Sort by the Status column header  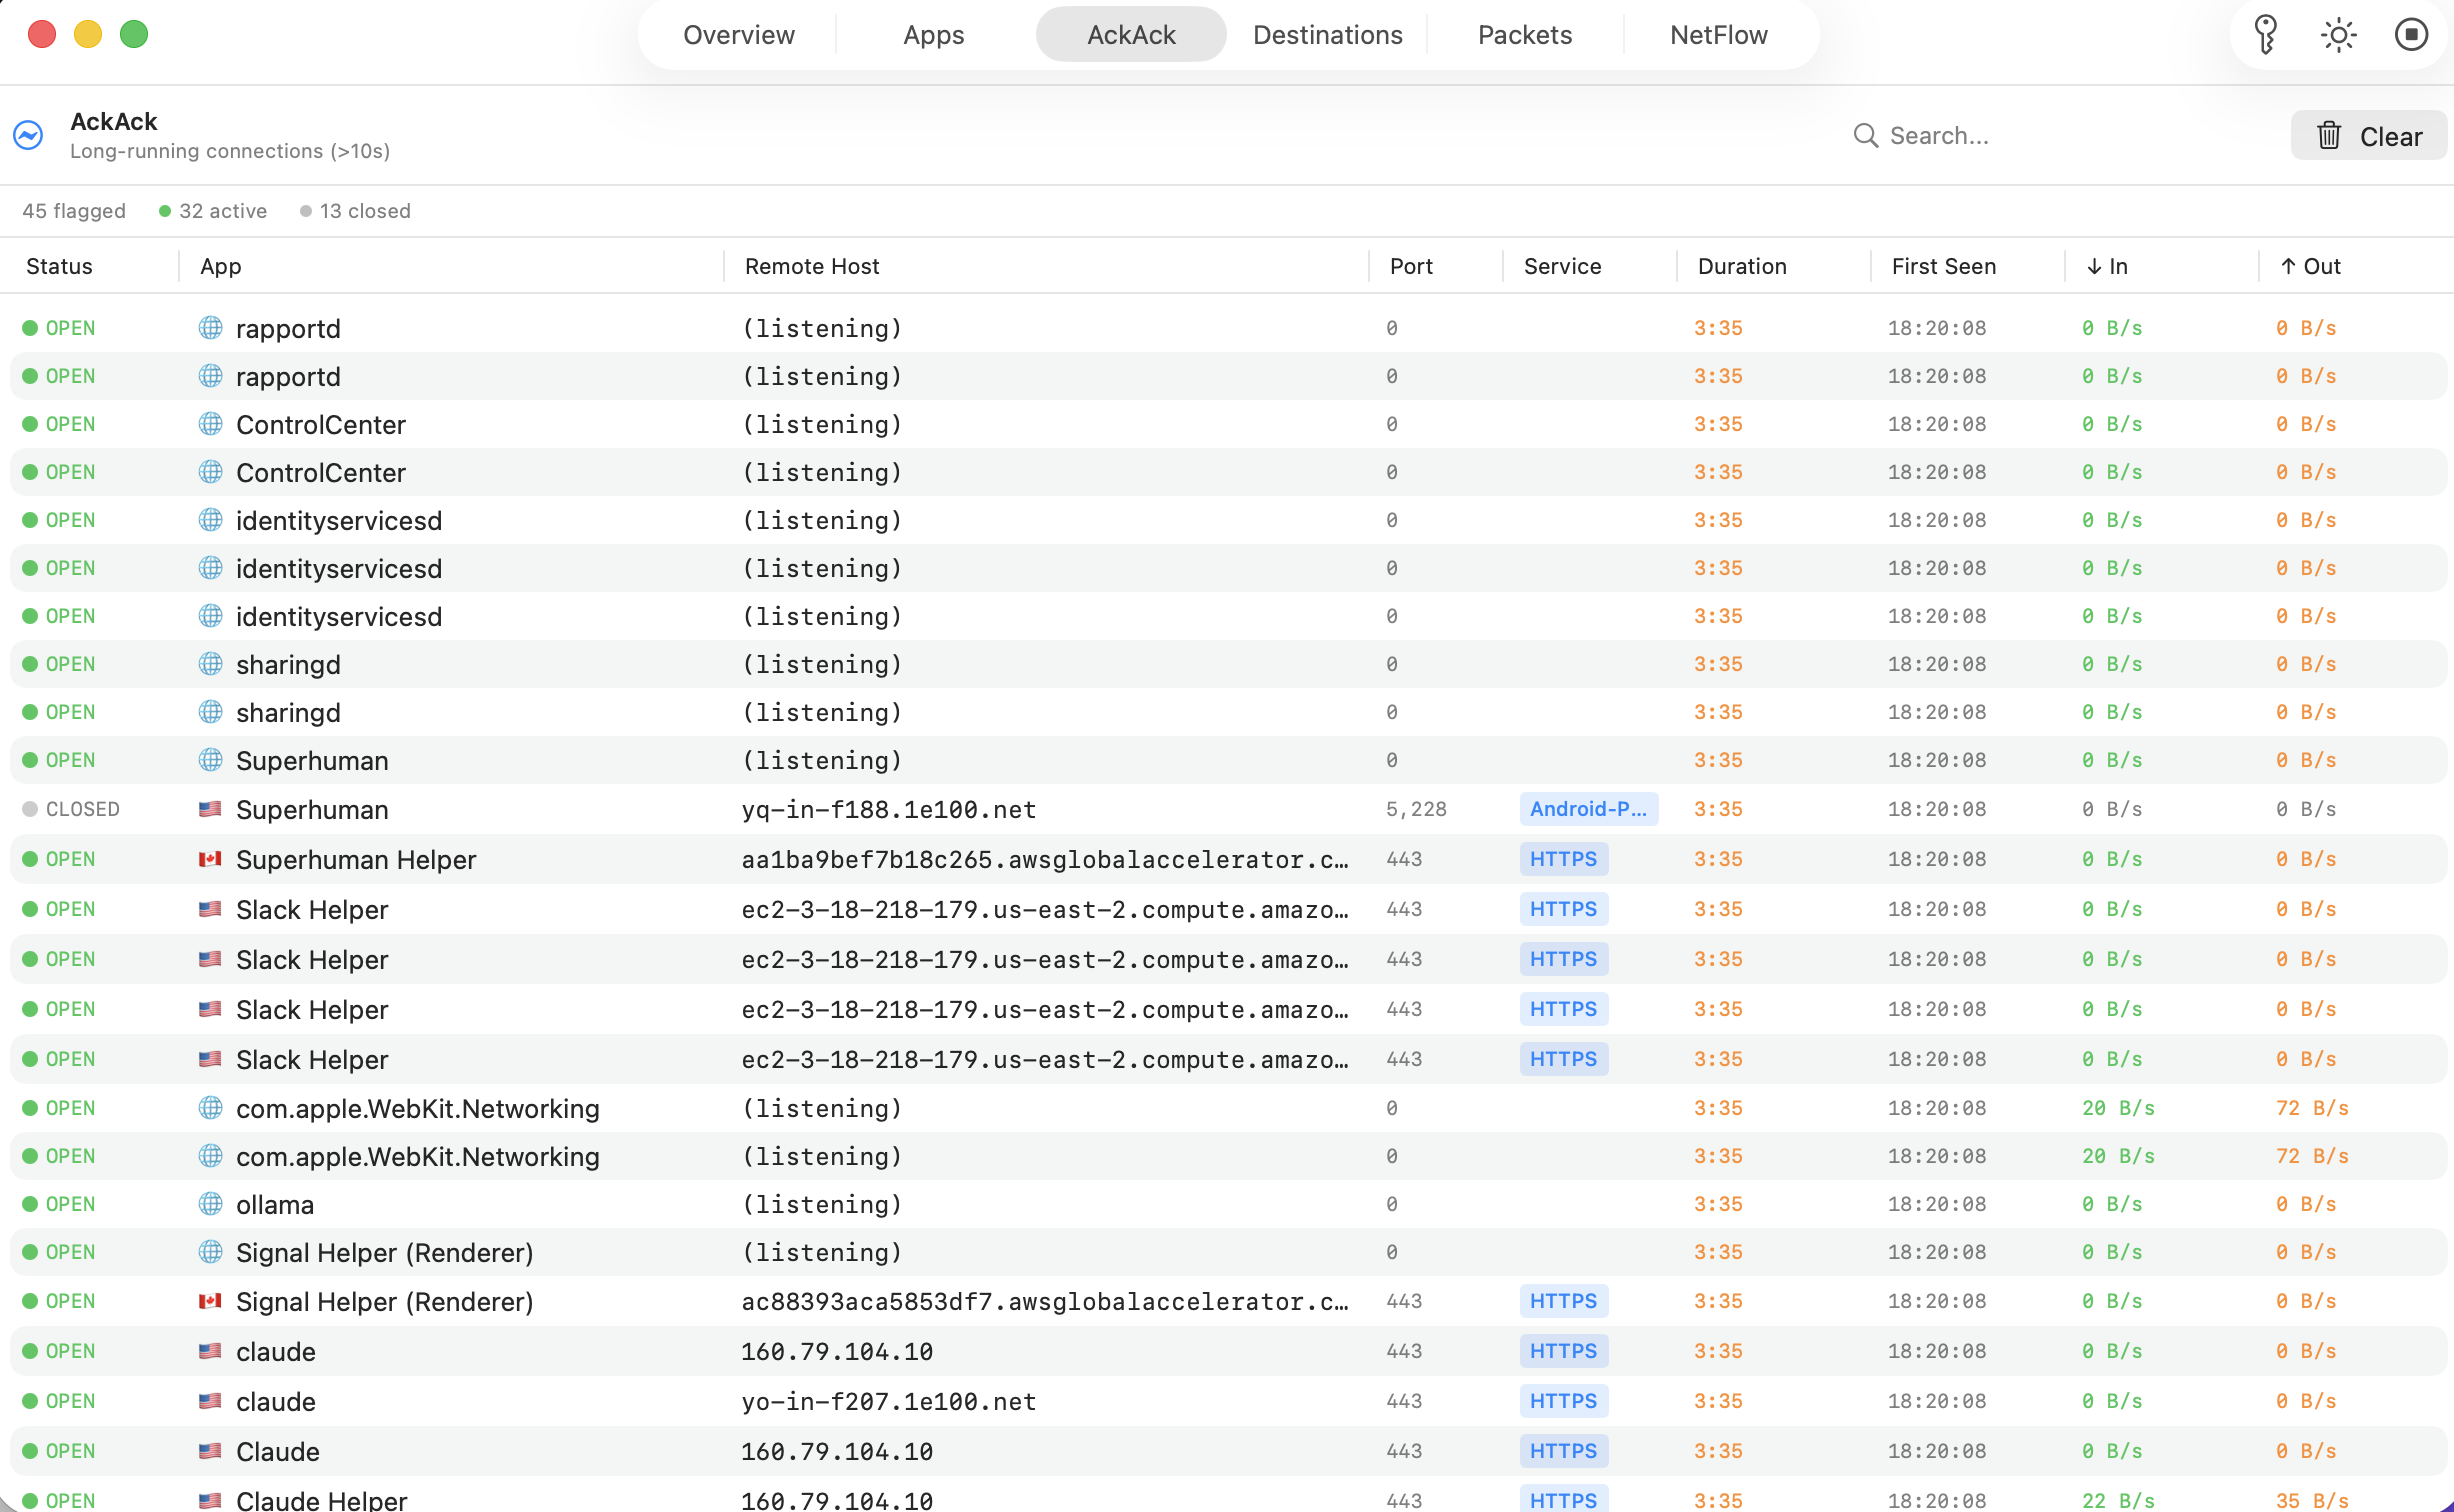point(59,266)
